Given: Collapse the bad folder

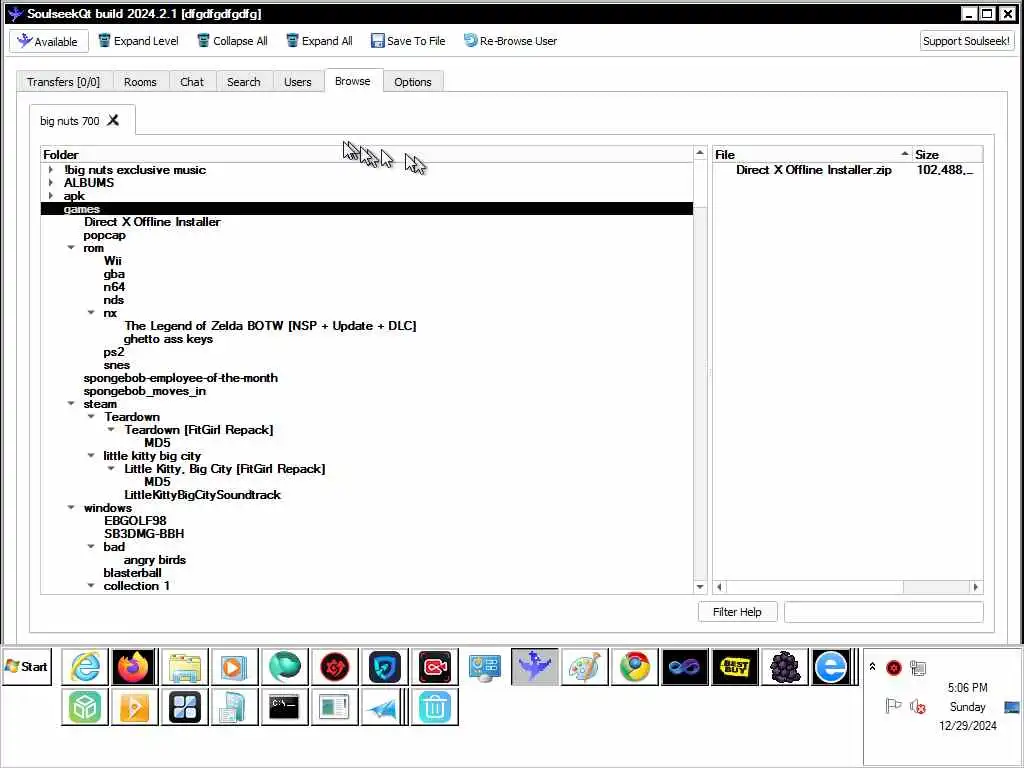Looking at the screenshot, I should click(x=91, y=547).
